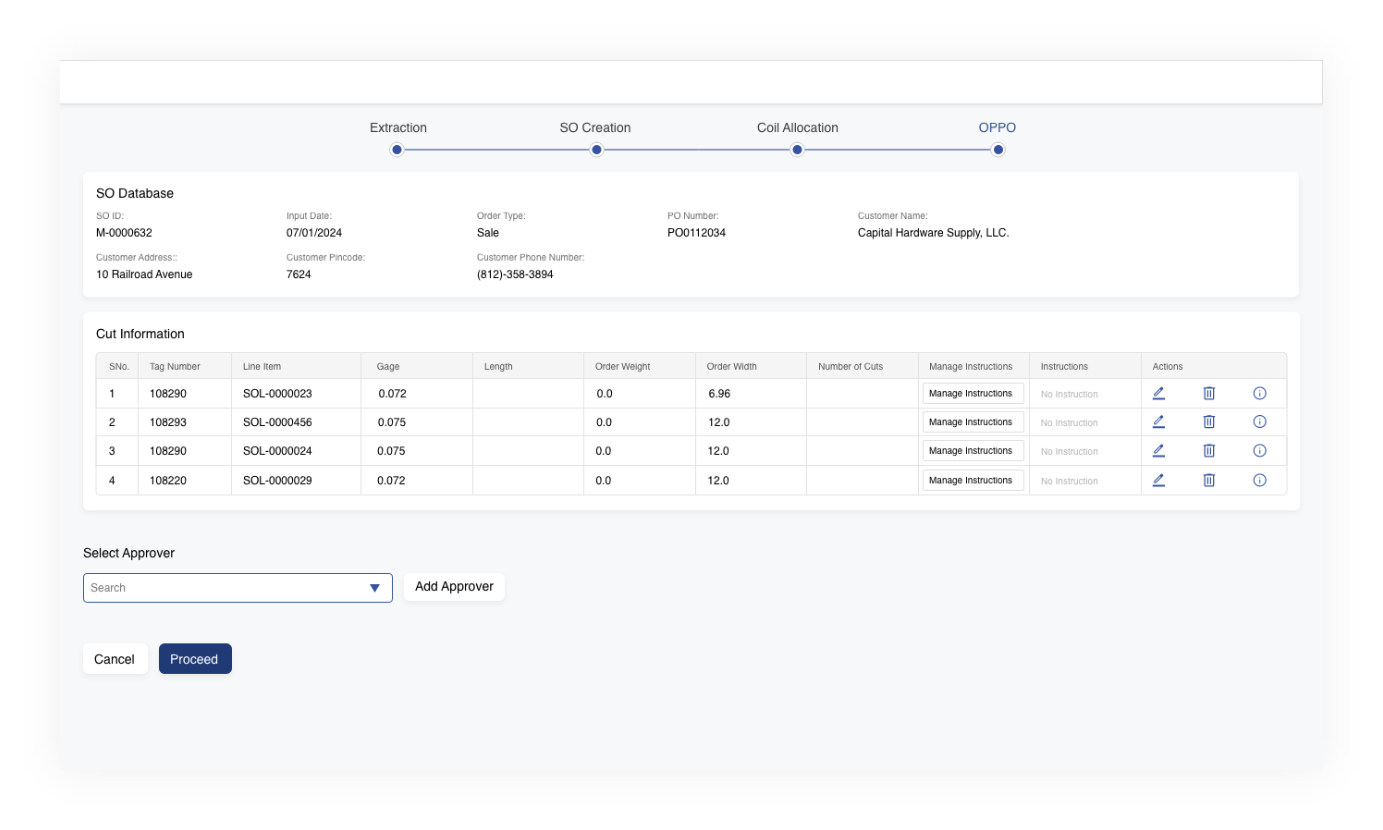Click the edit pencil icon for row 1
This screenshot has height=830, width=1383.
coord(1158,394)
